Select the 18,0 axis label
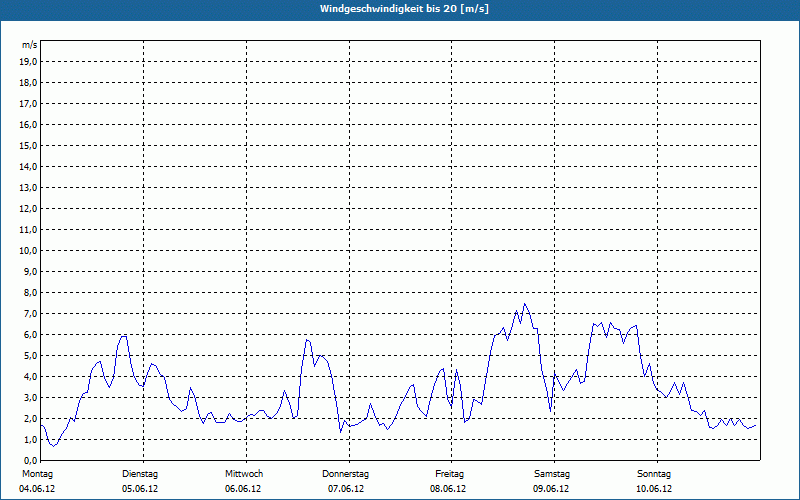 pos(28,83)
